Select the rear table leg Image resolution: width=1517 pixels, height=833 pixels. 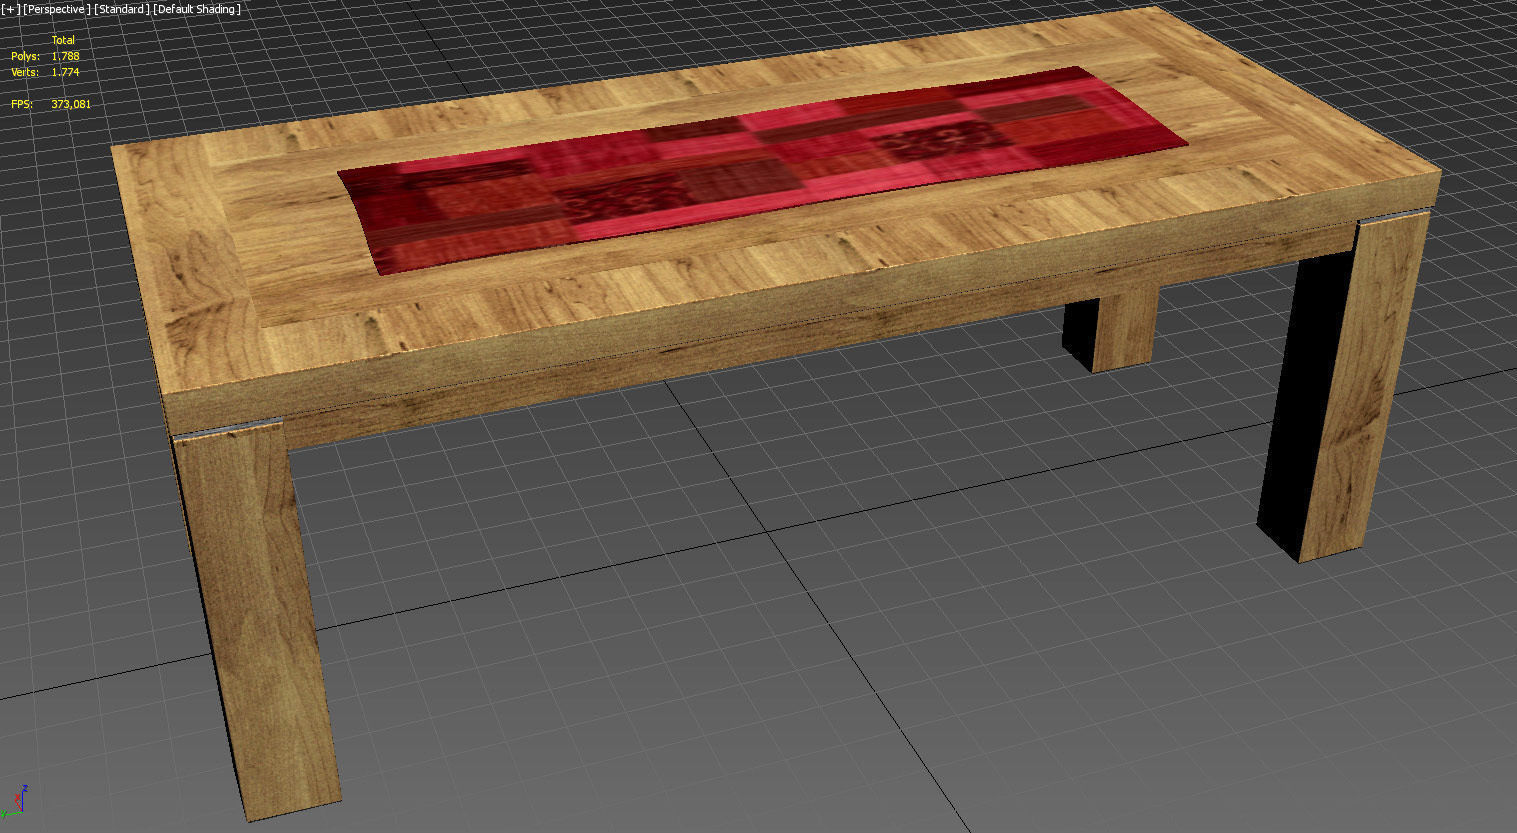click(1110, 328)
